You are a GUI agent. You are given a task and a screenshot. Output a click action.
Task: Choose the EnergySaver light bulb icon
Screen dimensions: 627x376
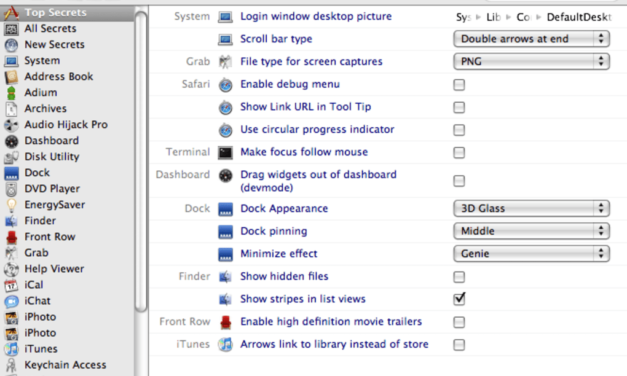(11, 205)
